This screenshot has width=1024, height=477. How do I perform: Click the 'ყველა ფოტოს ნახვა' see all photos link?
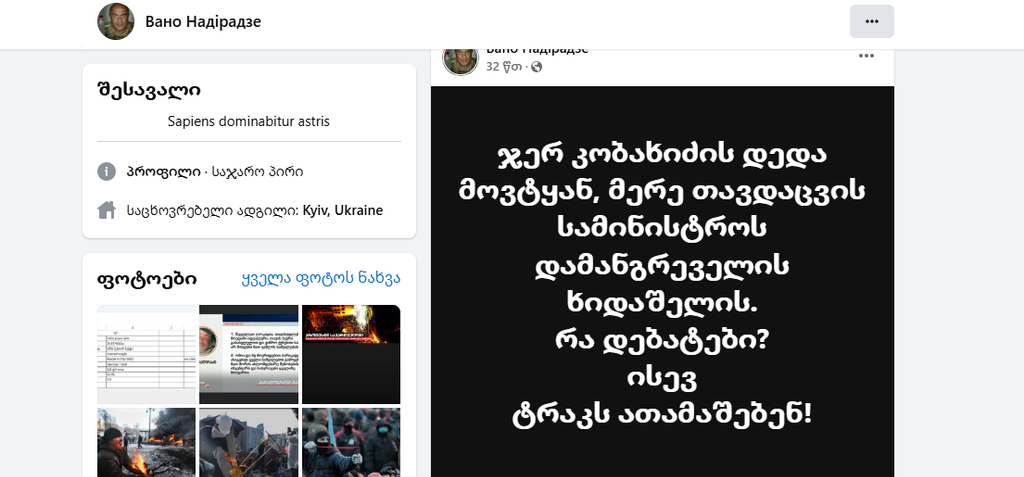[x=321, y=279]
